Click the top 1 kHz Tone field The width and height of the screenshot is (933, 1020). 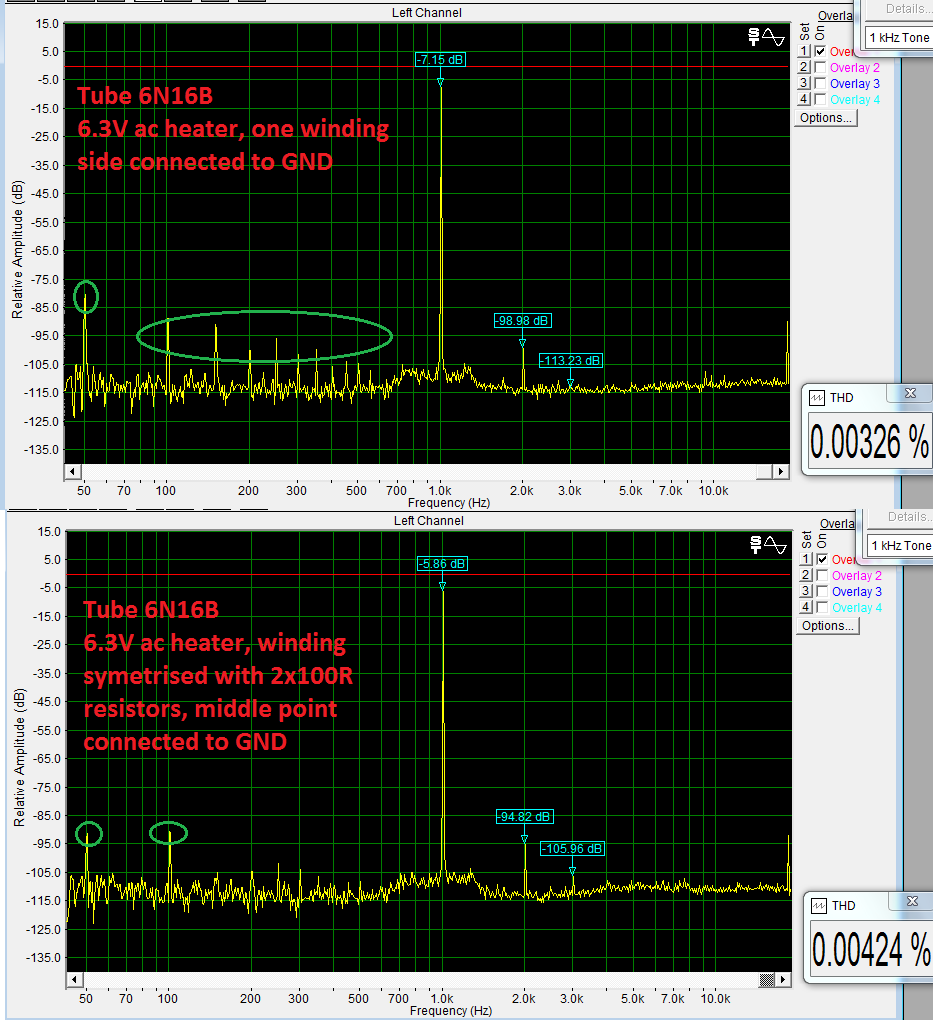(x=899, y=38)
